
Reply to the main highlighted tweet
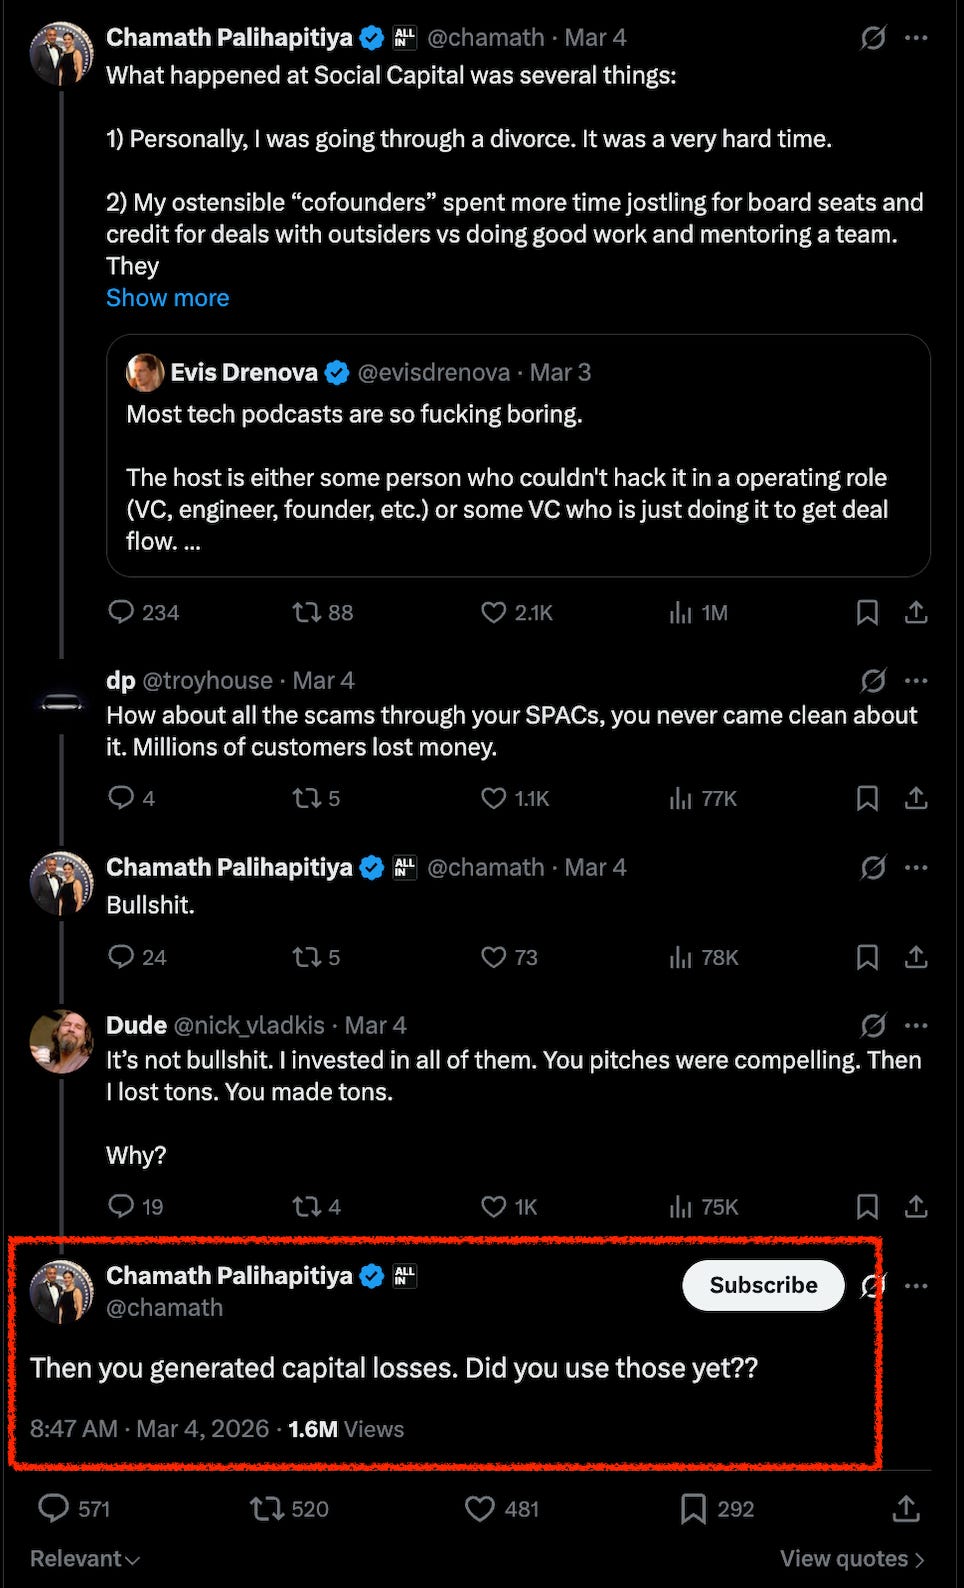(x=54, y=1508)
